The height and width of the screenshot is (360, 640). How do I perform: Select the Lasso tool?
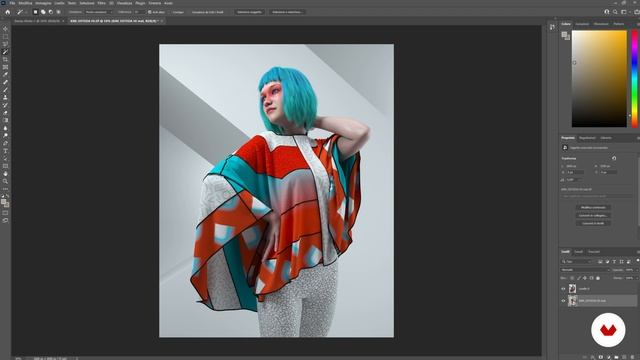5,44
